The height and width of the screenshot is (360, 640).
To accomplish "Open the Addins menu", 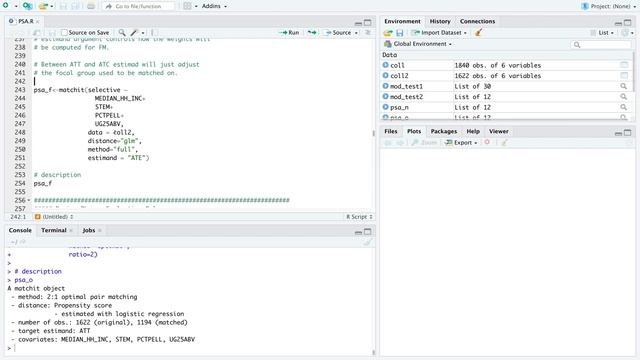I will click(214, 6).
